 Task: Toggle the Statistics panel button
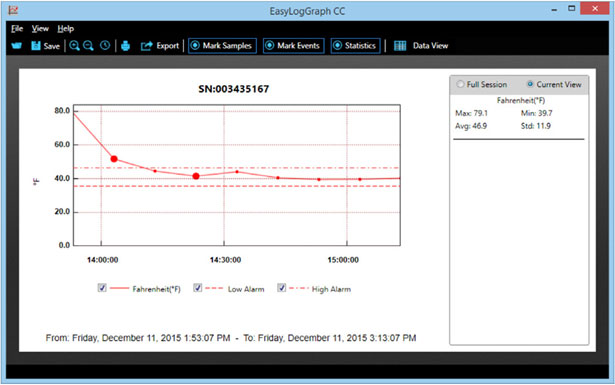click(x=355, y=46)
